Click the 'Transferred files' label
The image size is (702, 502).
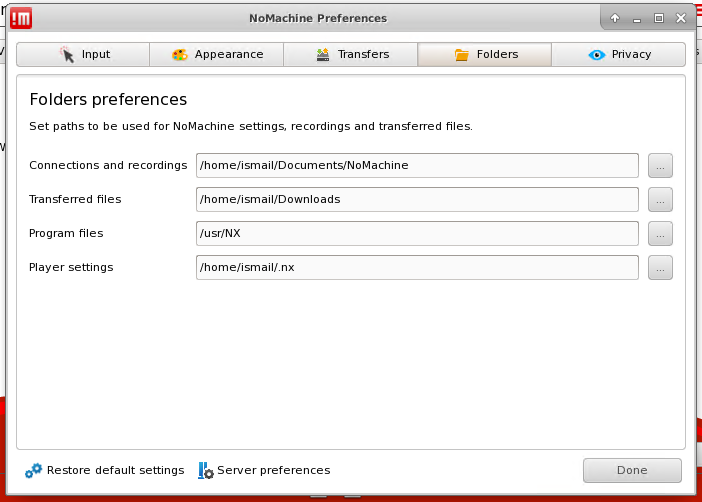pos(75,199)
